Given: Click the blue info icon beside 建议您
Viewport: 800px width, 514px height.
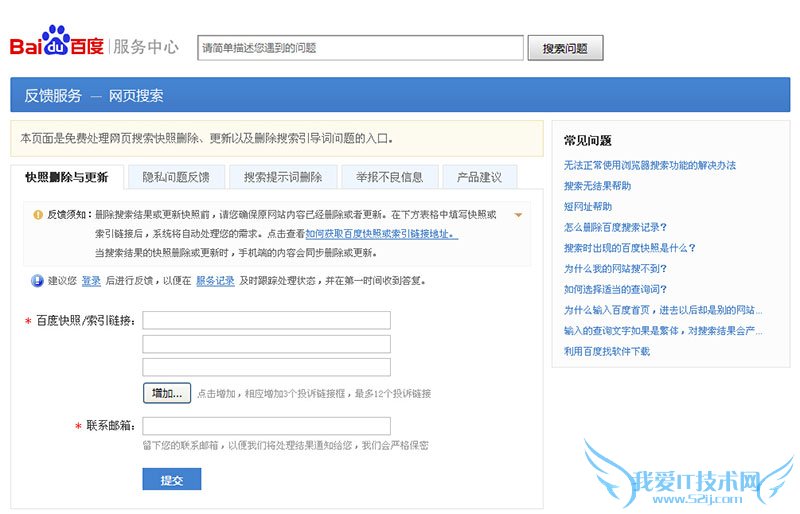Looking at the screenshot, I should 37,281.
